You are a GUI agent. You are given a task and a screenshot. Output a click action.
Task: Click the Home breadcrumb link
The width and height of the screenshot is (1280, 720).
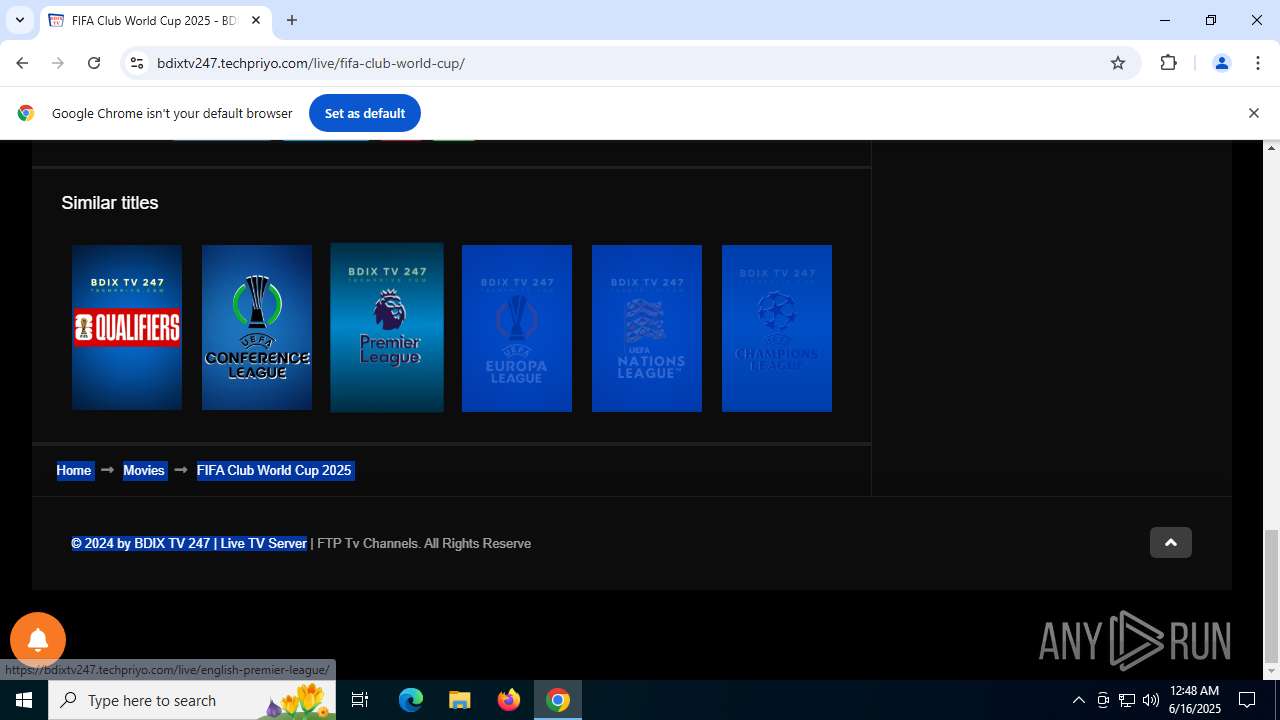tap(74, 470)
